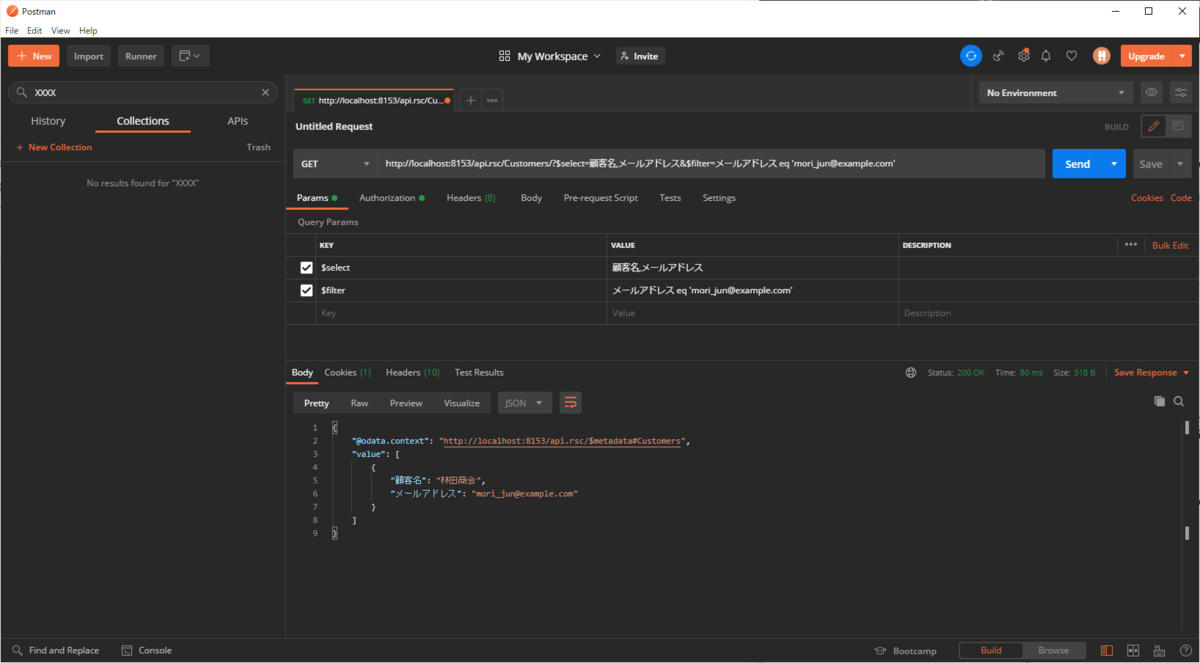This screenshot has height=663, width=1200.
Task: Click the wrap lines icon in response toolbar
Action: coord(570,403)
